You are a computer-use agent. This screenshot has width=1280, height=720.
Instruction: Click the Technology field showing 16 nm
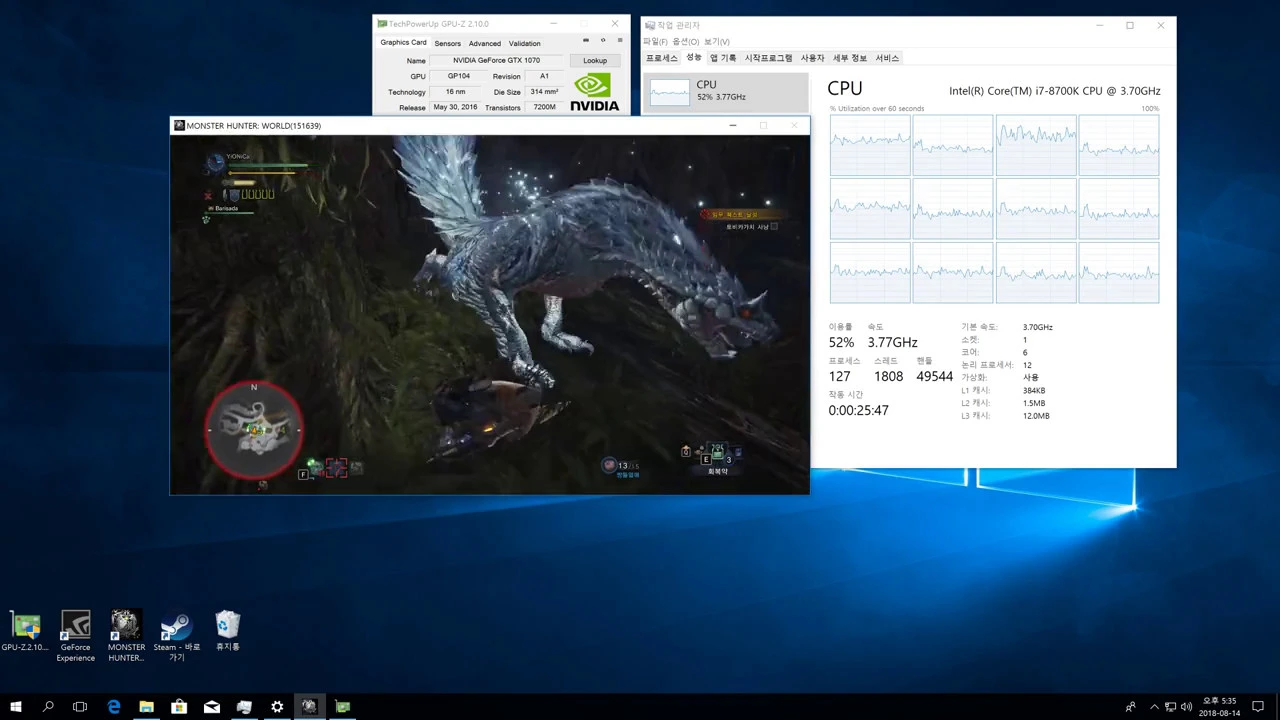pos(455,92)
